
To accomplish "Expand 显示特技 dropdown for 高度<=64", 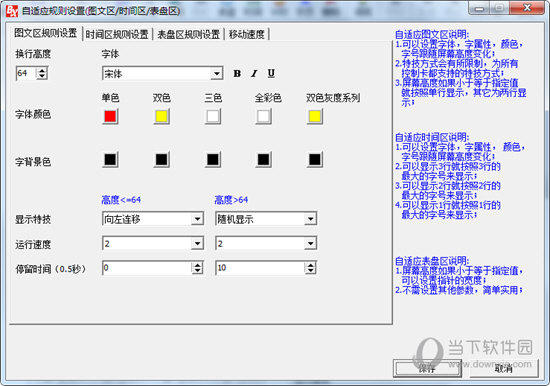I will point(153,219).
